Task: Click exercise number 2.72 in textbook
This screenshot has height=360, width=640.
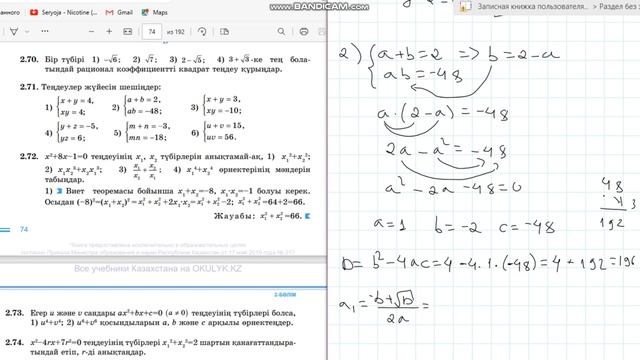Action: click(x=29, y=156)
